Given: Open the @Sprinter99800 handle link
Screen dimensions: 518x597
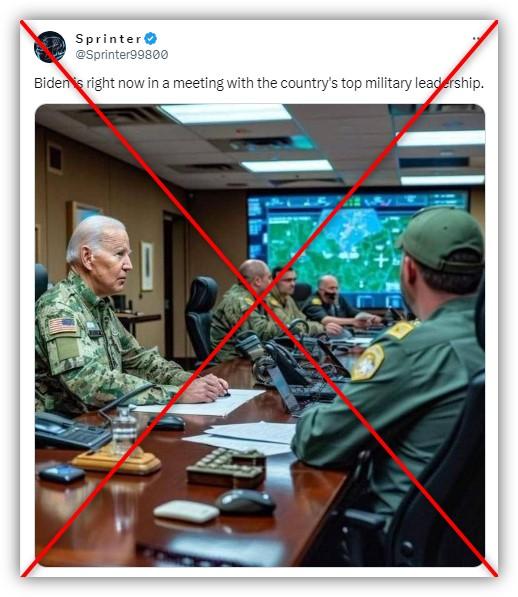Looking at the screenshot, I should coord(122,54).
